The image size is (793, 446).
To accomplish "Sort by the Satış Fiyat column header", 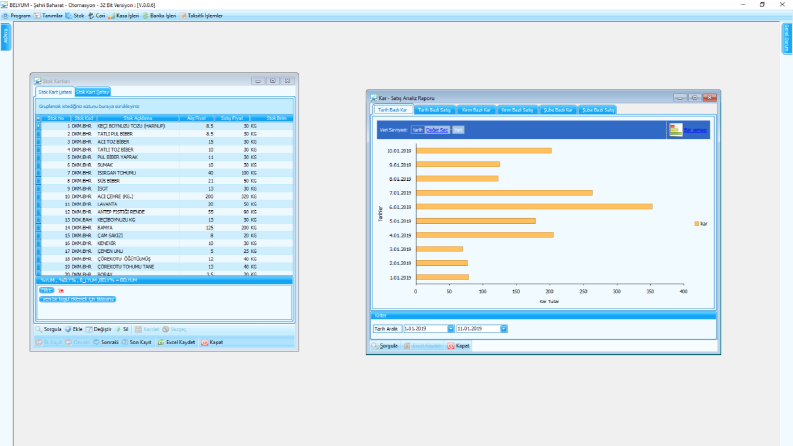I will 232,118.
